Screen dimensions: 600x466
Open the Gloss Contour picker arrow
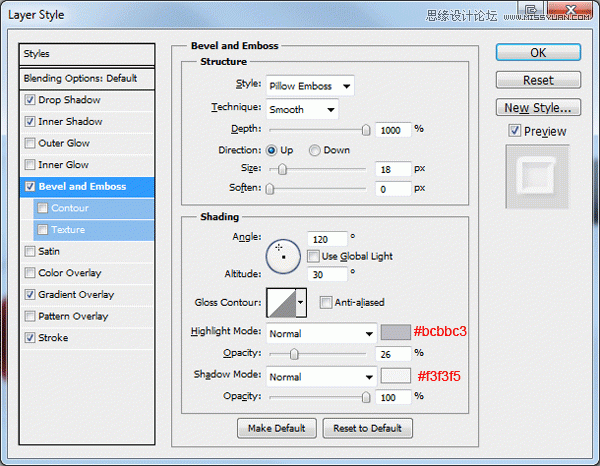(x=301, y=303)
